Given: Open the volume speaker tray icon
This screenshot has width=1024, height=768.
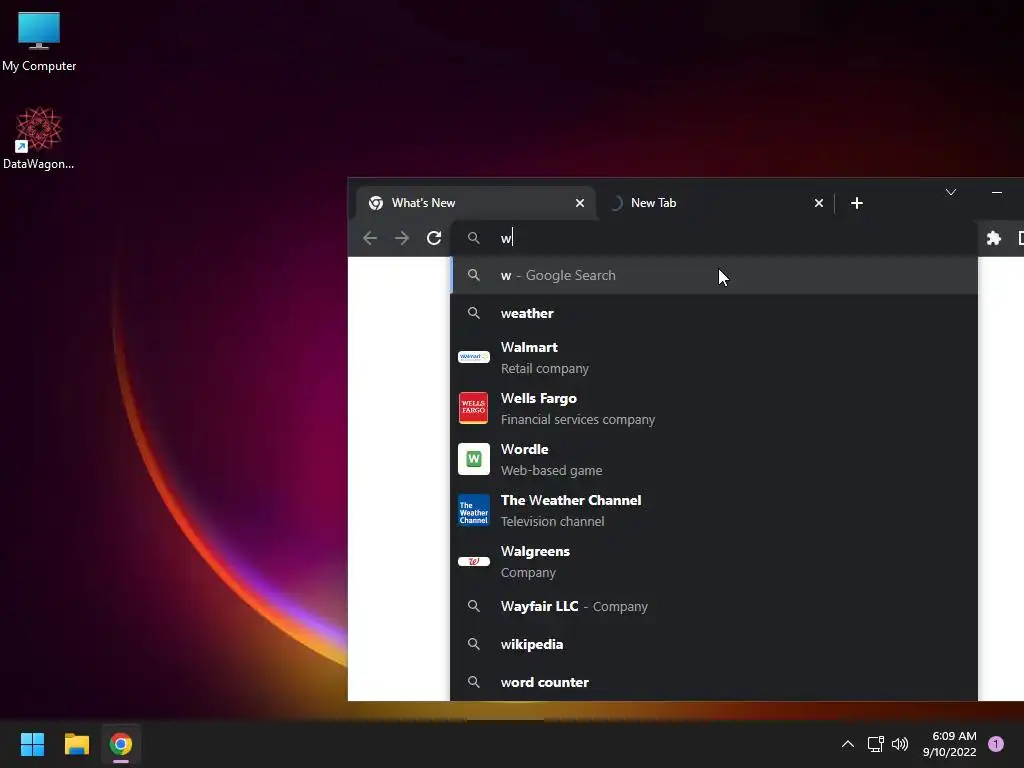Looking at the screenshot, I should [900, 744].
